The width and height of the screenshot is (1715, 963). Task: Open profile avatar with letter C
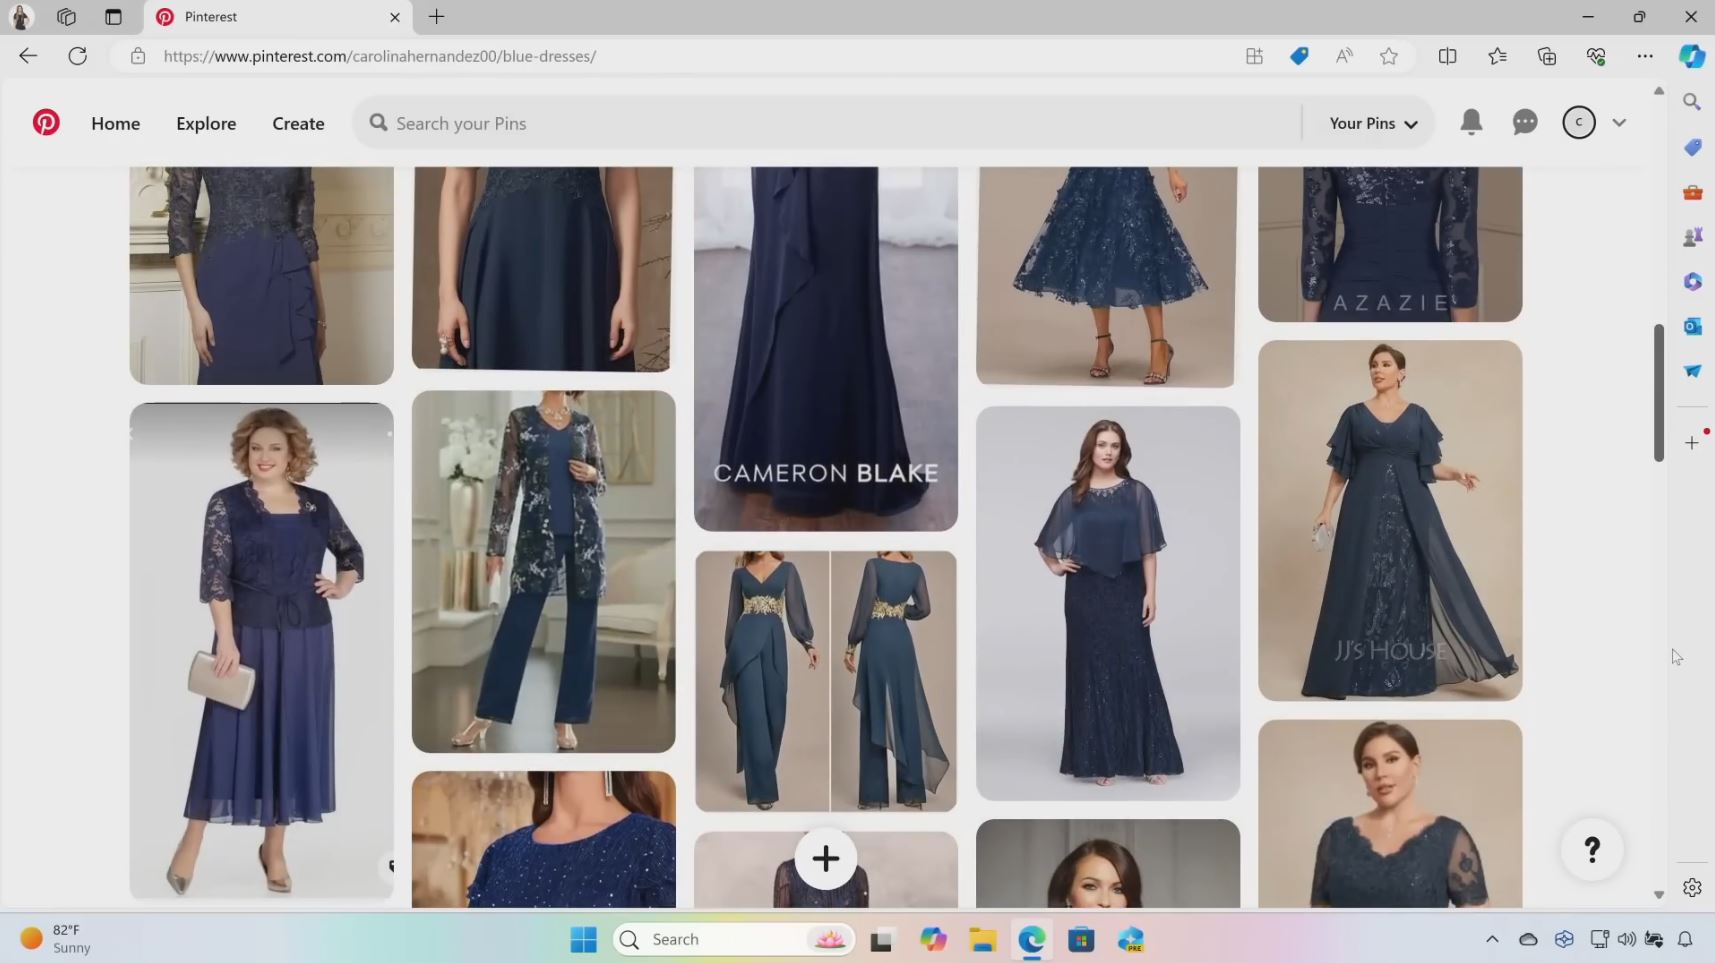(x=1578, y=122)
